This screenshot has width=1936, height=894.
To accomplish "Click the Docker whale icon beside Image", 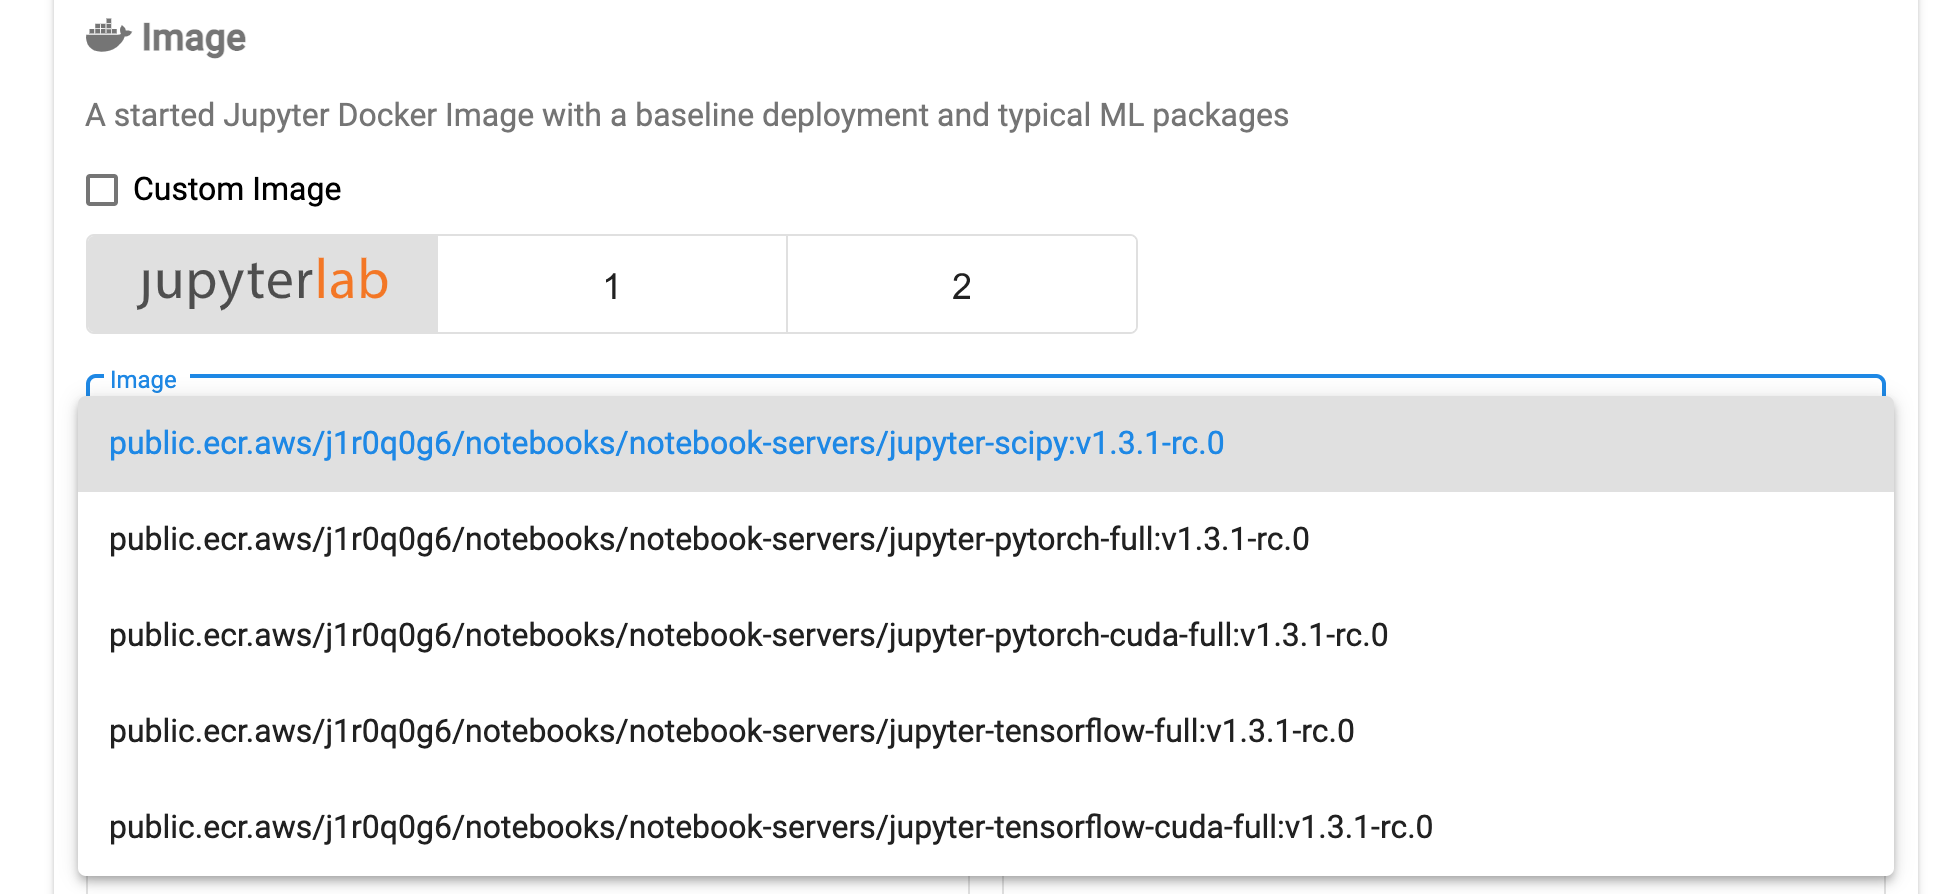I will [x=108, y=37].
